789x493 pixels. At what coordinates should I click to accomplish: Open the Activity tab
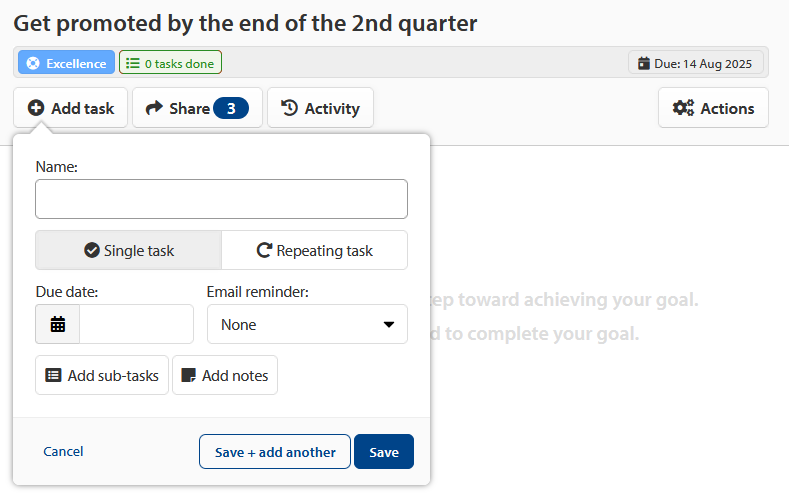(321, 108)
